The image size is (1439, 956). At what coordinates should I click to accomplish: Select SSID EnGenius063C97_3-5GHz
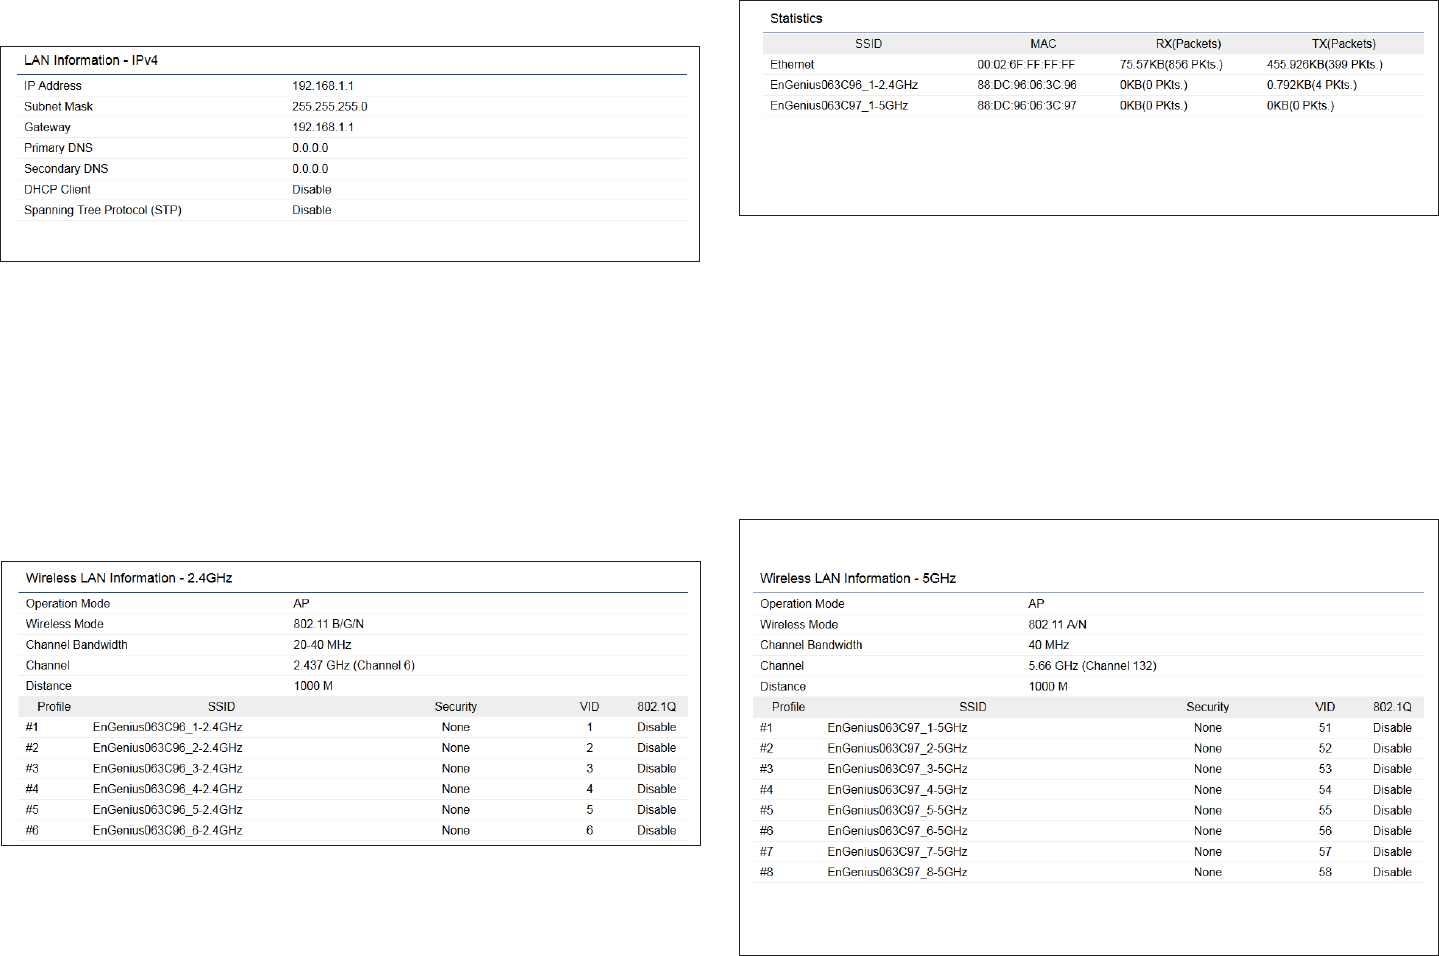pyautogui.click(x=897, y=769)
